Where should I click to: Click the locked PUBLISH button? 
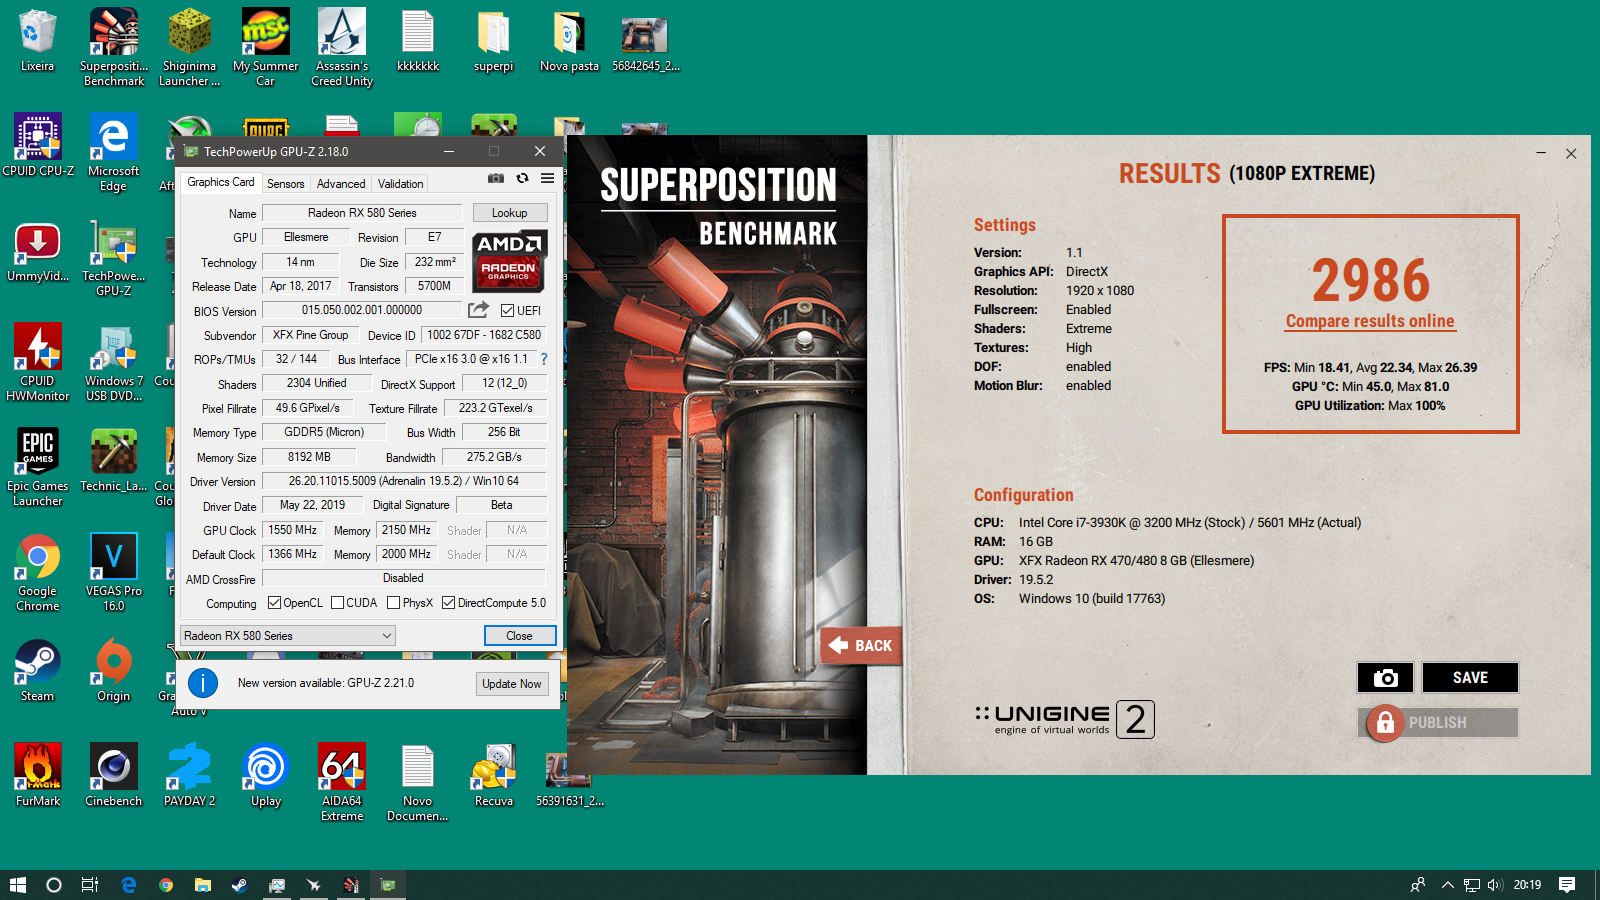click(x=1438, y=722)
